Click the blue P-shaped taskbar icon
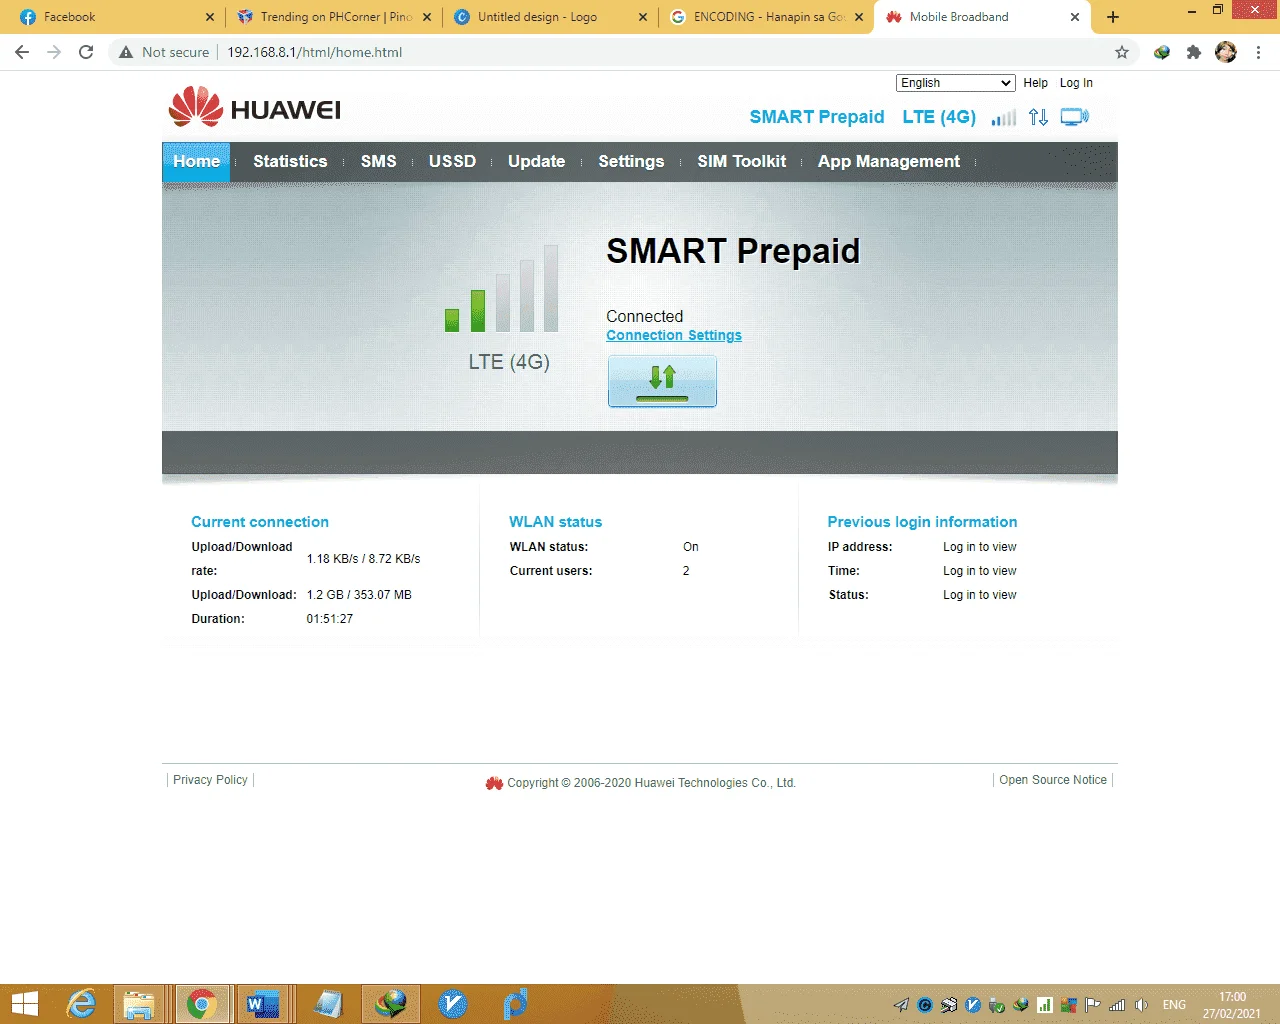This screenshot has height=1024, width=1280. tap(515, 1004)
